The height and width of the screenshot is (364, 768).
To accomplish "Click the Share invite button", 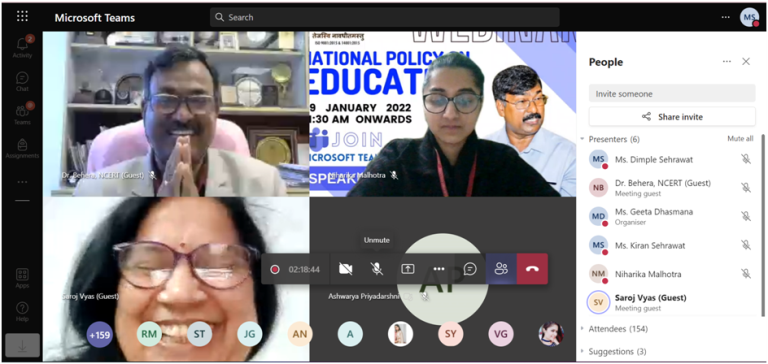I will click(x=672, y=117).
